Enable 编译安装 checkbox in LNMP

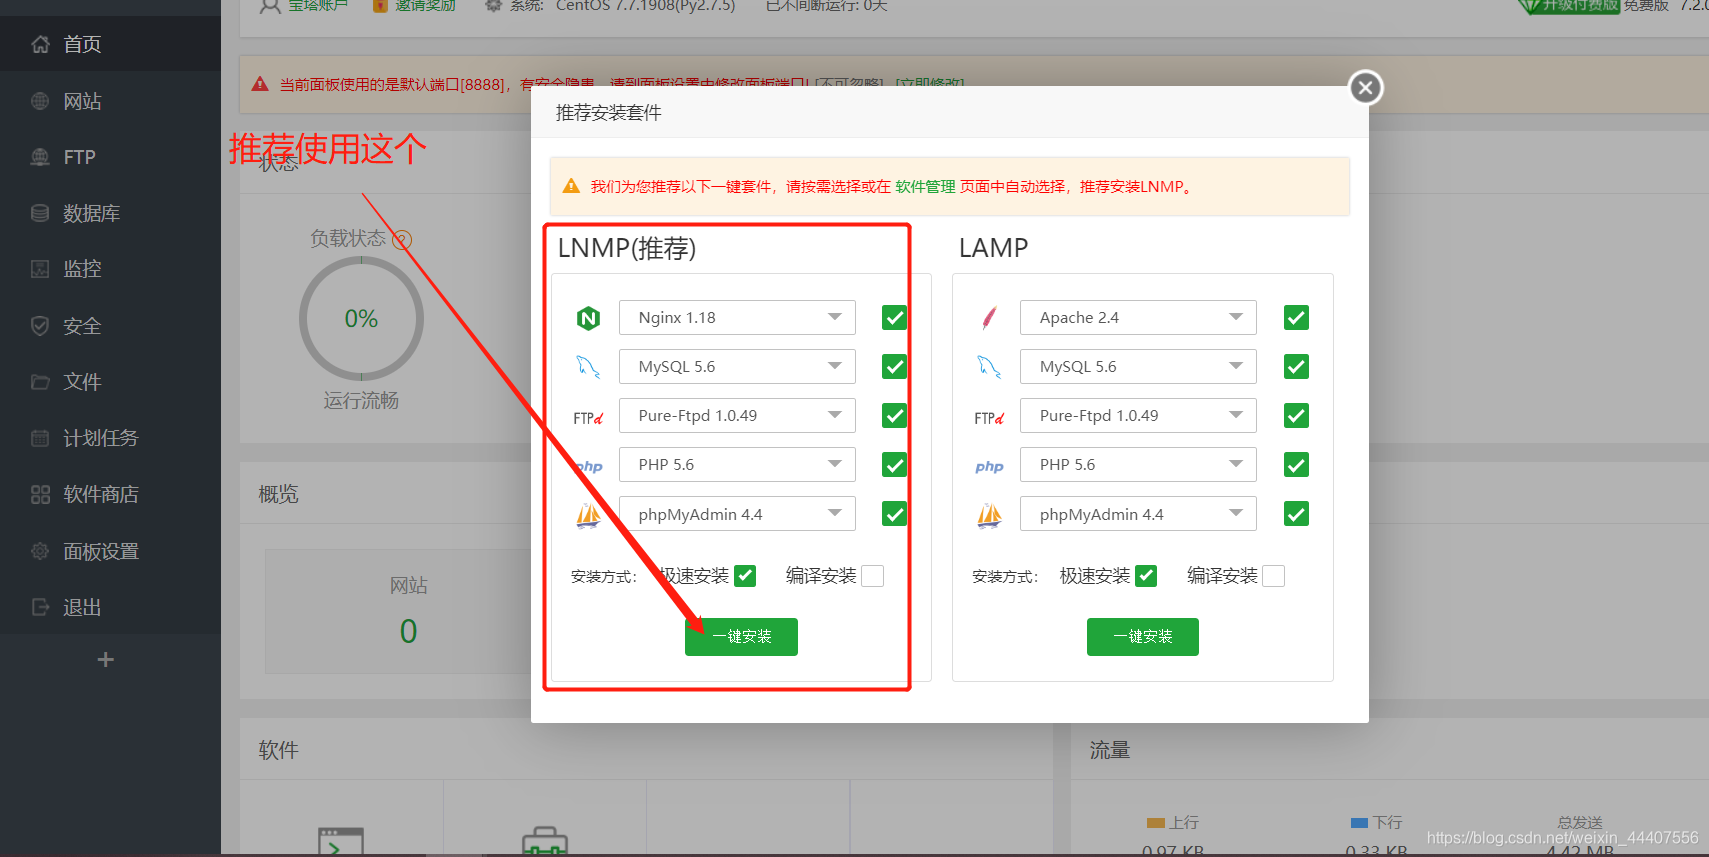pos(873,576)
